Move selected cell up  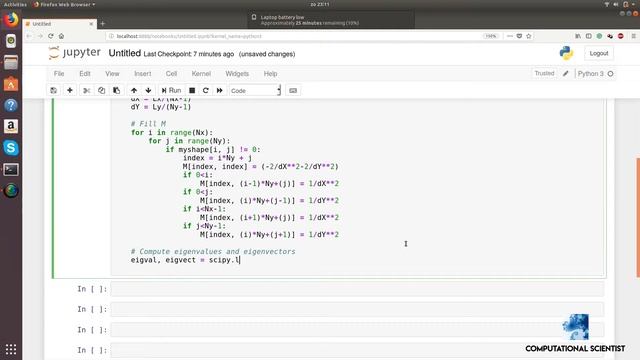pyautogui.click(x=134, y=90)
